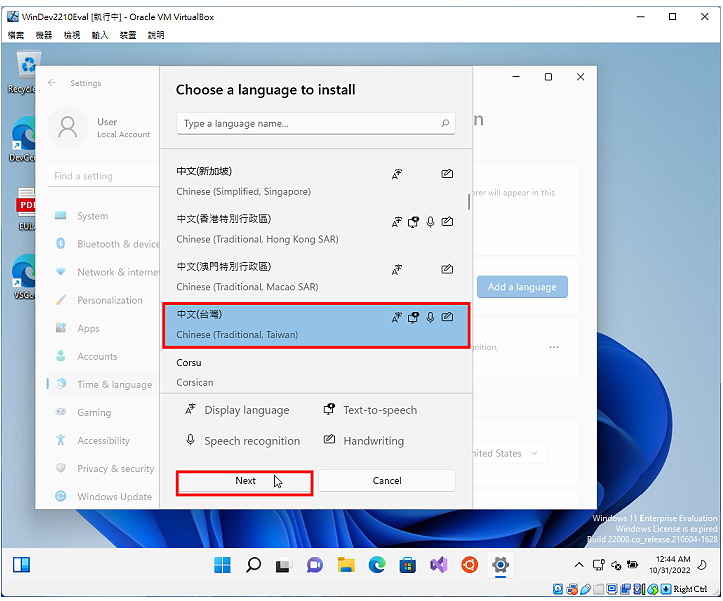
Task: Open File Explorer from taskbar
Action: click(346, 565)
